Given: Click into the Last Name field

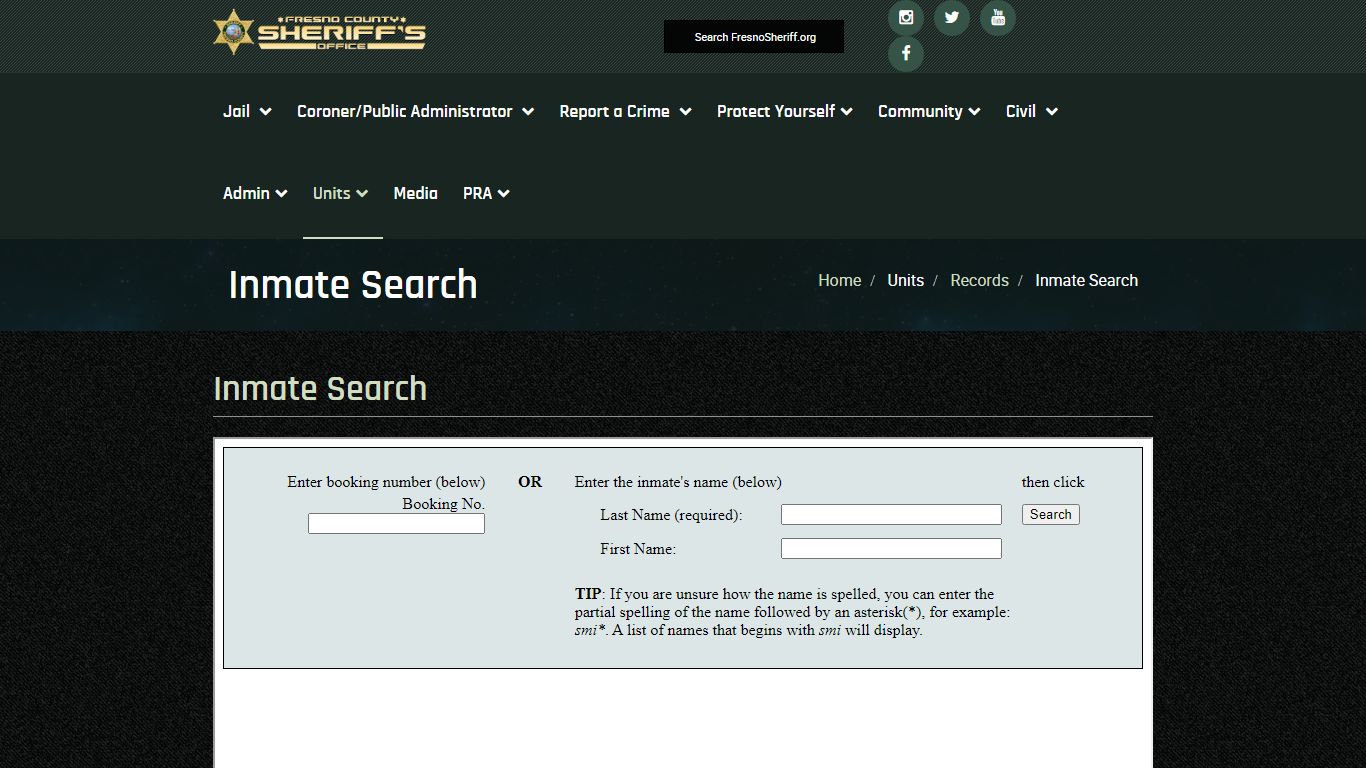Looking at the screenshot, I should click(891, 515).
